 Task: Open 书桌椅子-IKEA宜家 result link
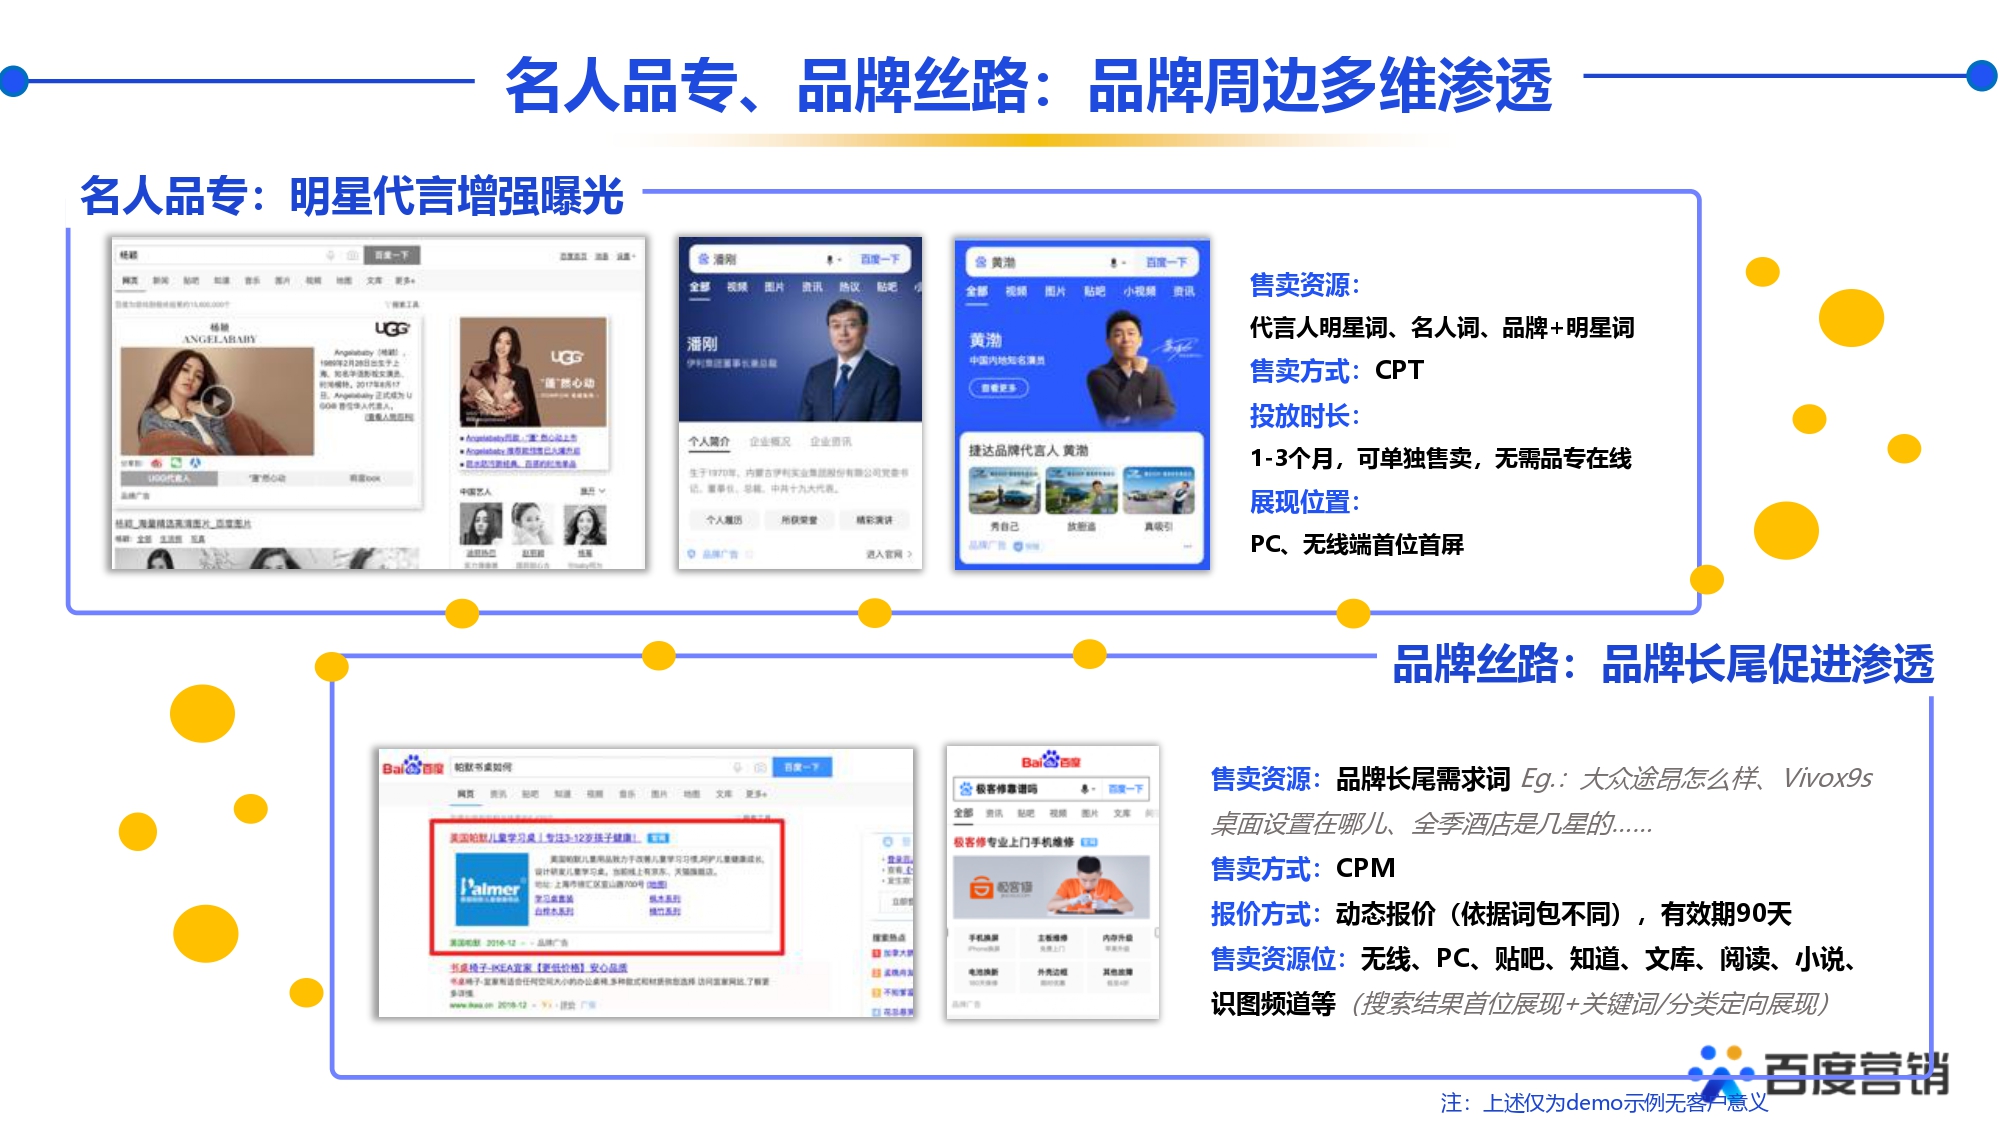(x=538, y=968)
